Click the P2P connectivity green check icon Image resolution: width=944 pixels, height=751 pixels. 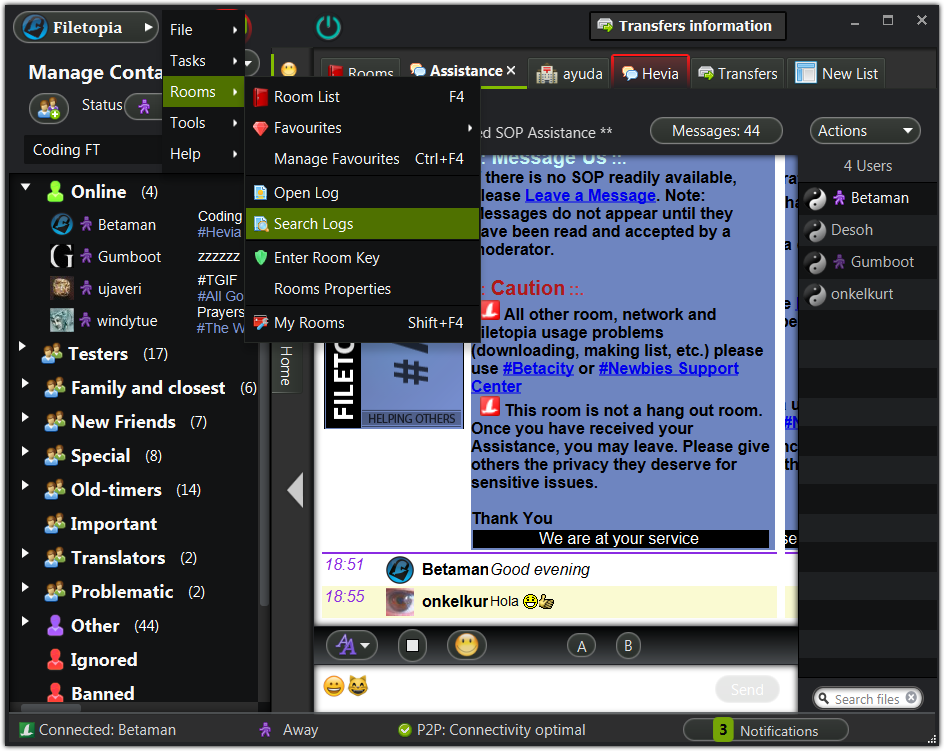pyautogui.click(x=405, y=731)
